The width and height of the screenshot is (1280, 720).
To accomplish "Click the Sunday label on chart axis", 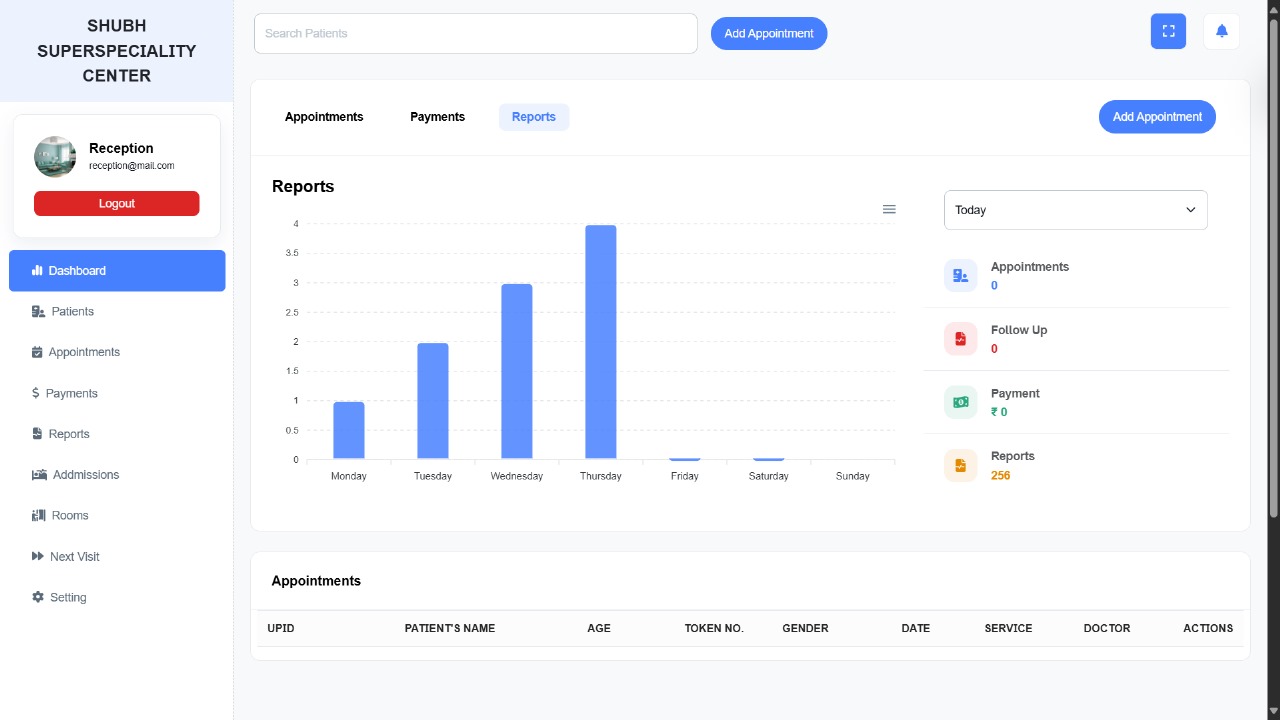I will [x=853, y=476].
